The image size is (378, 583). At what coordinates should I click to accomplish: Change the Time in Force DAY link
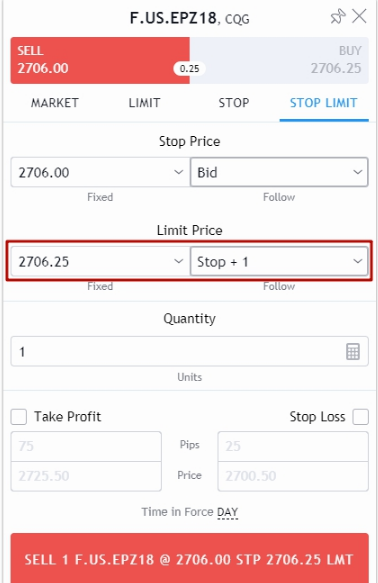pos(227,512)
